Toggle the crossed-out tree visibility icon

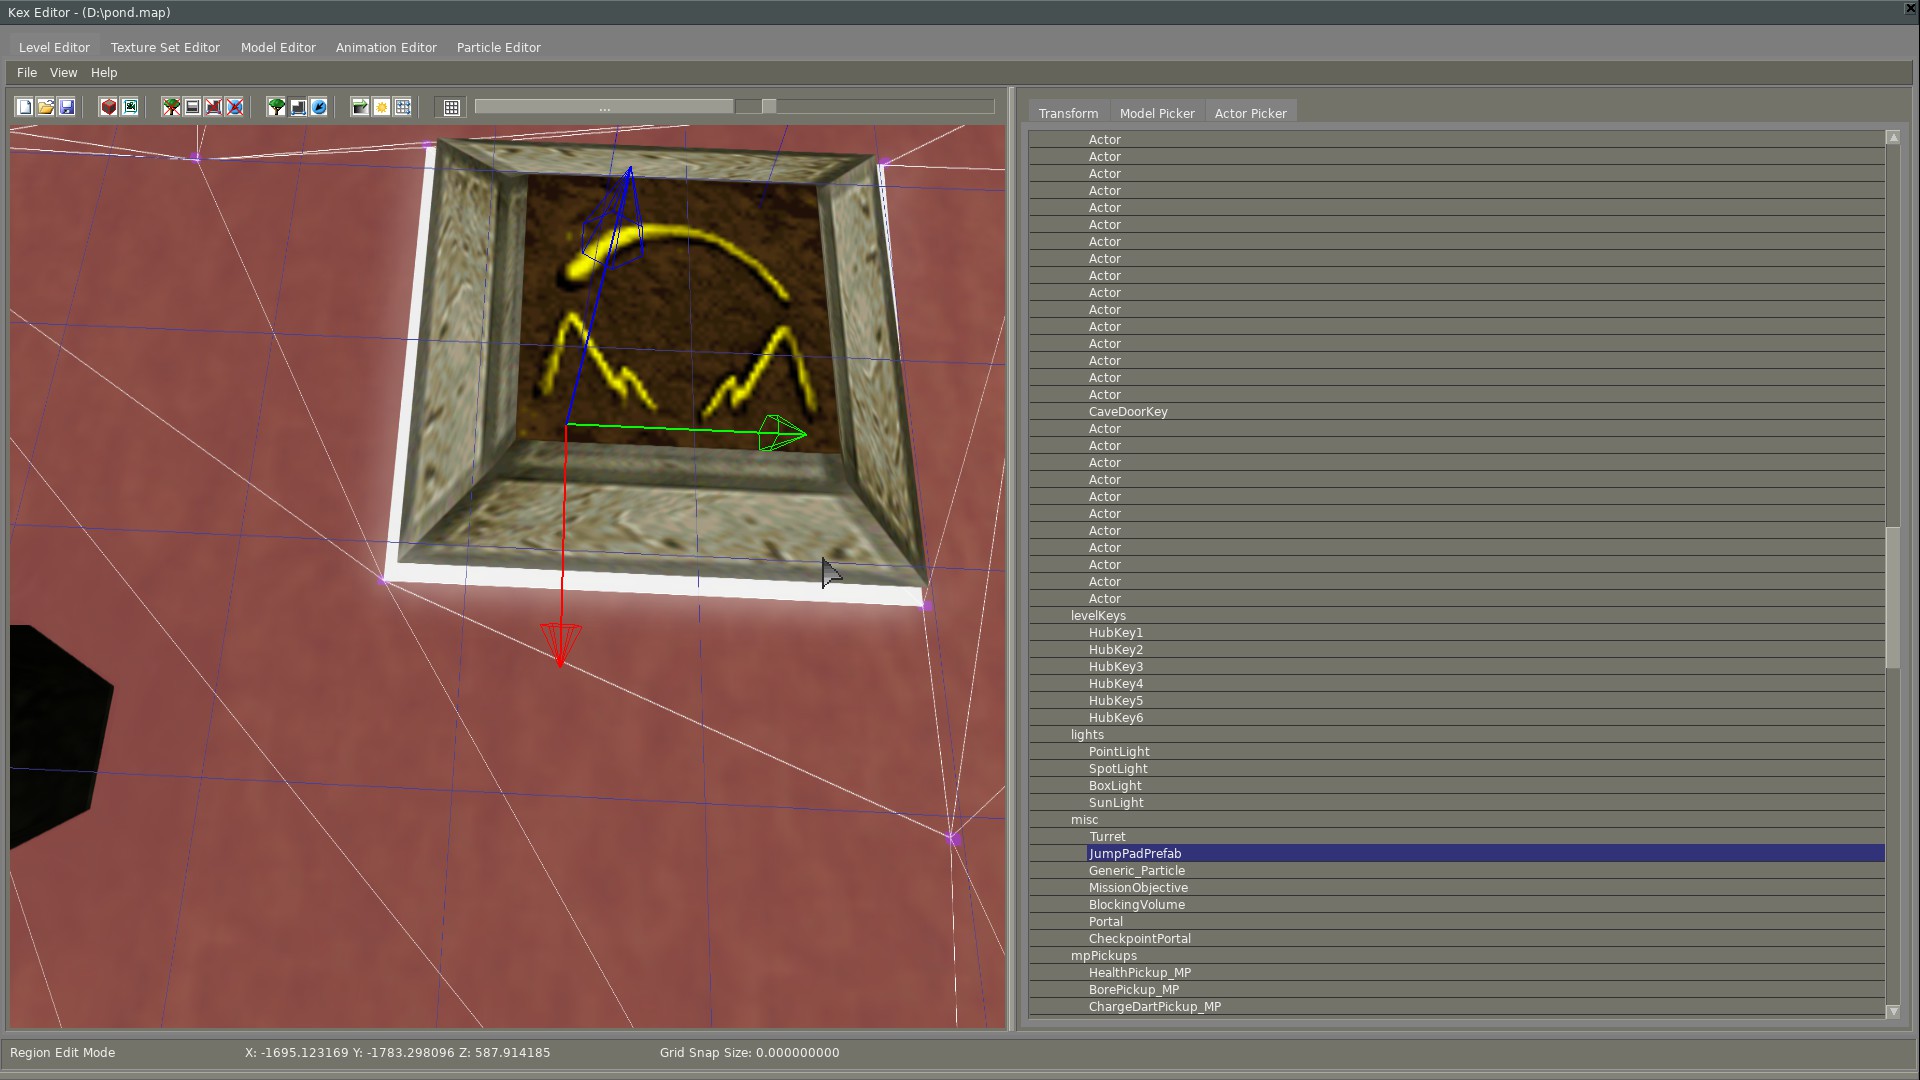pyautogui.click(x=171, y=107)
